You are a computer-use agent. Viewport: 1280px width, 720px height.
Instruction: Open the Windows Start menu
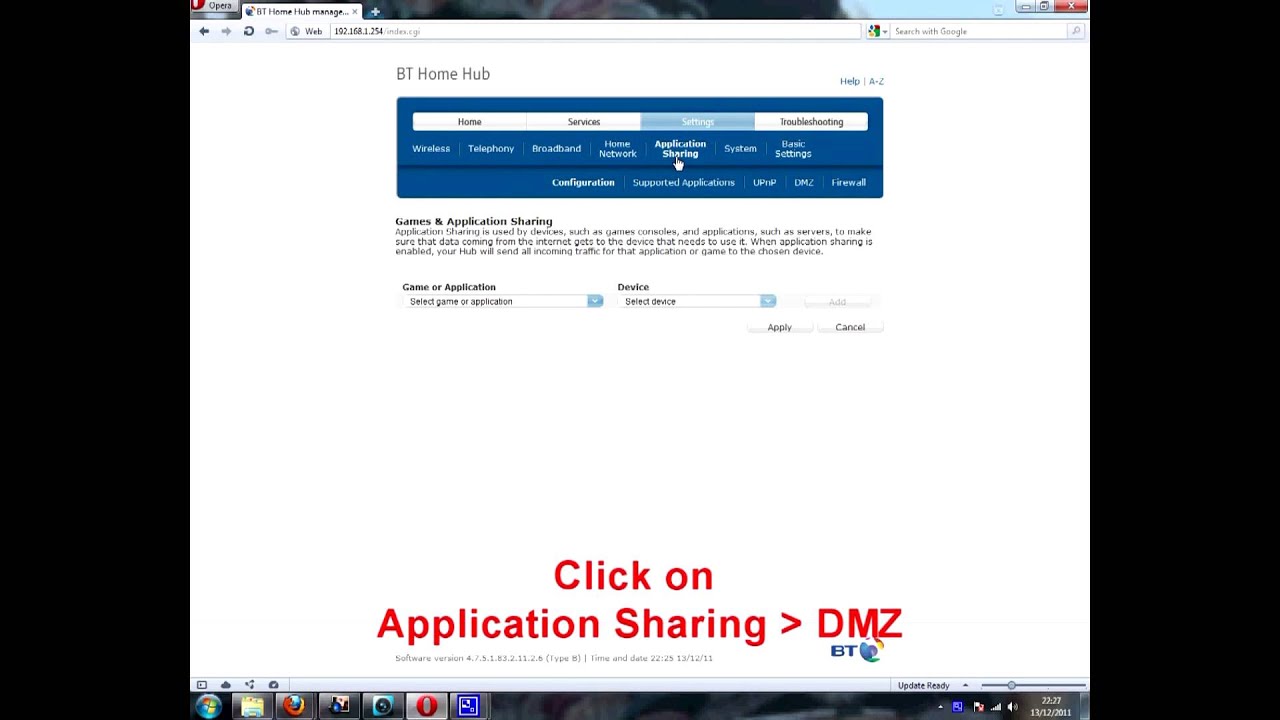click(x=209, y=706)
